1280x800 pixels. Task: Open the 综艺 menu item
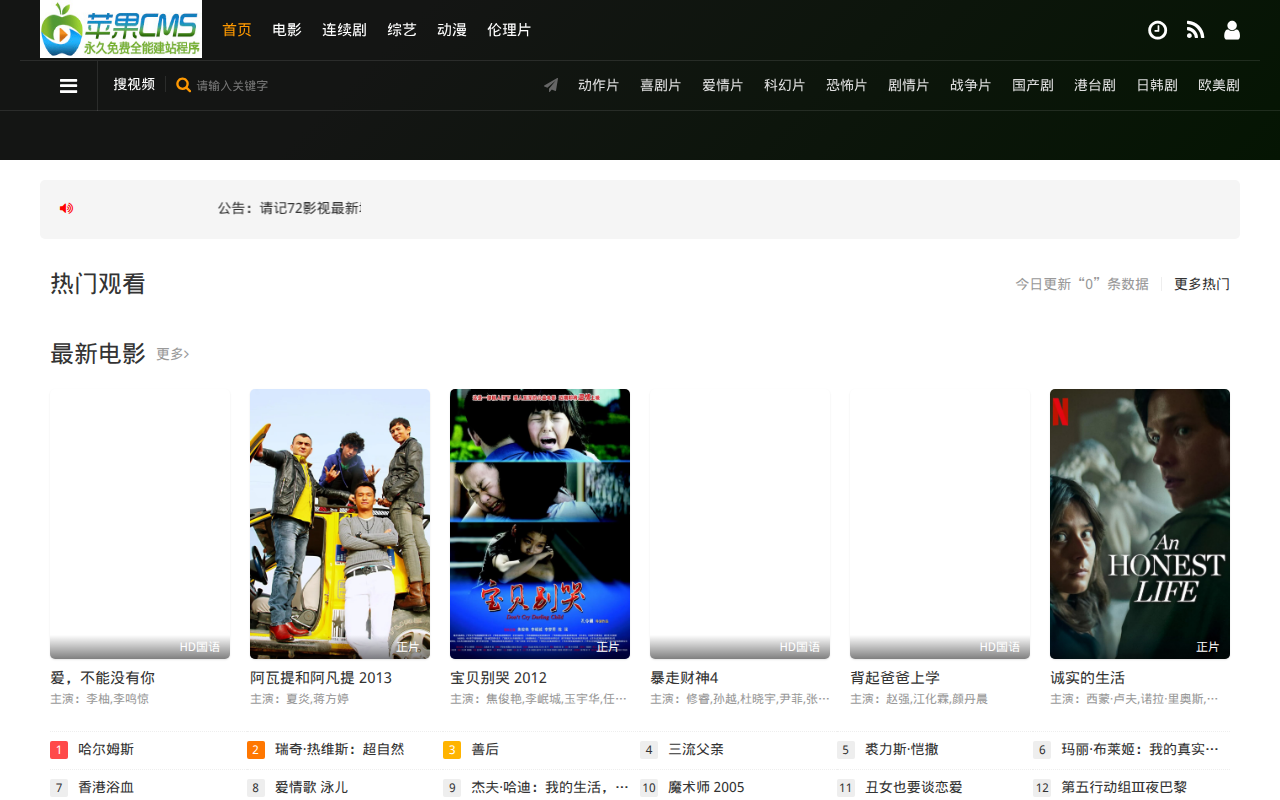[x=402, y=30]
